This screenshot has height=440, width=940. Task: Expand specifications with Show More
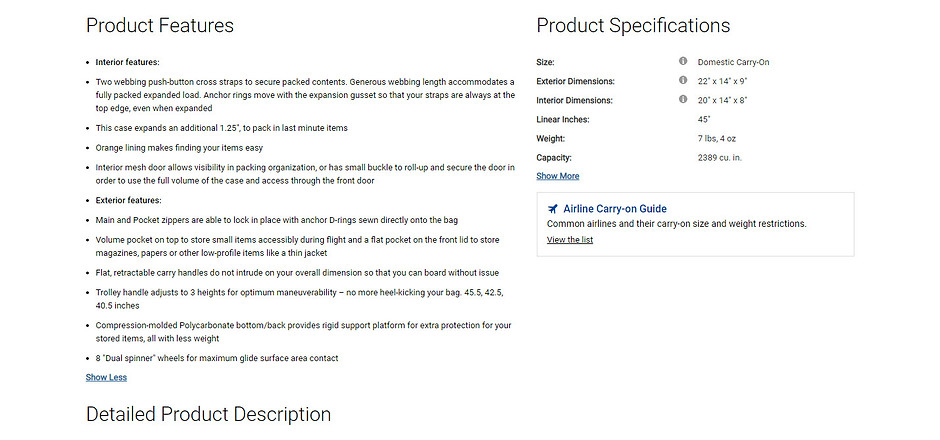(x=558, y=176)
